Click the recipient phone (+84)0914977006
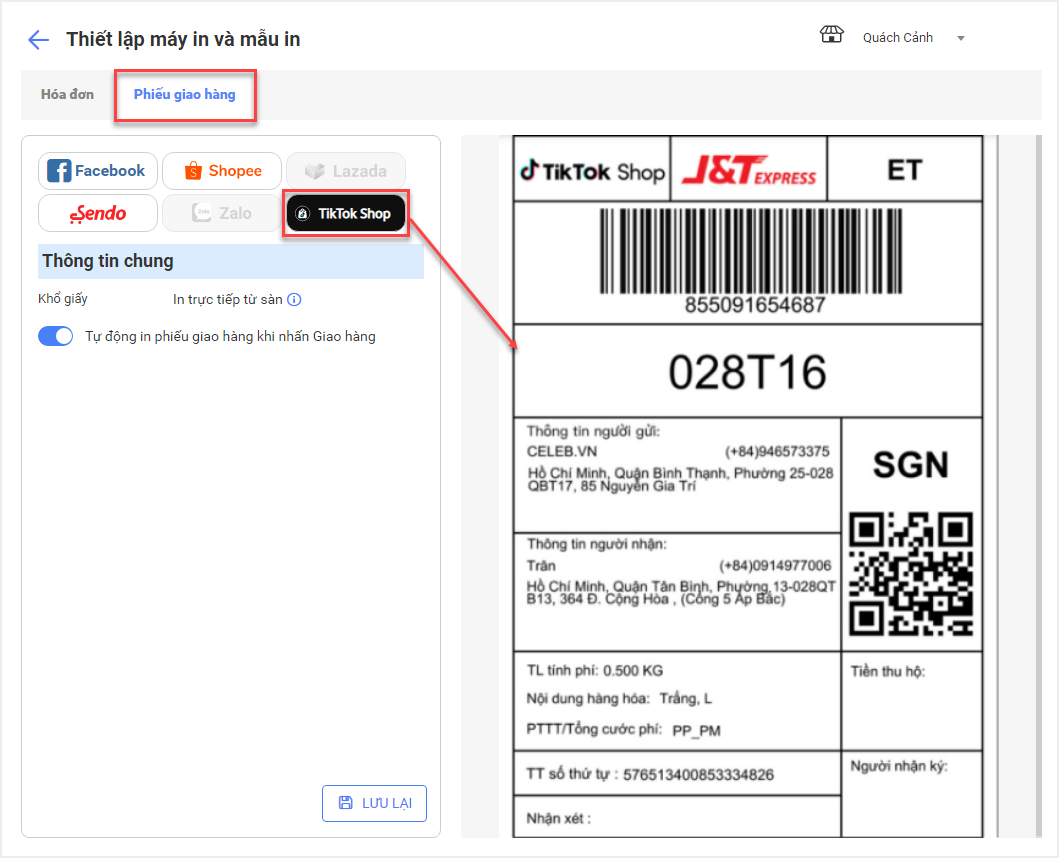Screen dimensions: 1059x858 click(x=775, y=565)
